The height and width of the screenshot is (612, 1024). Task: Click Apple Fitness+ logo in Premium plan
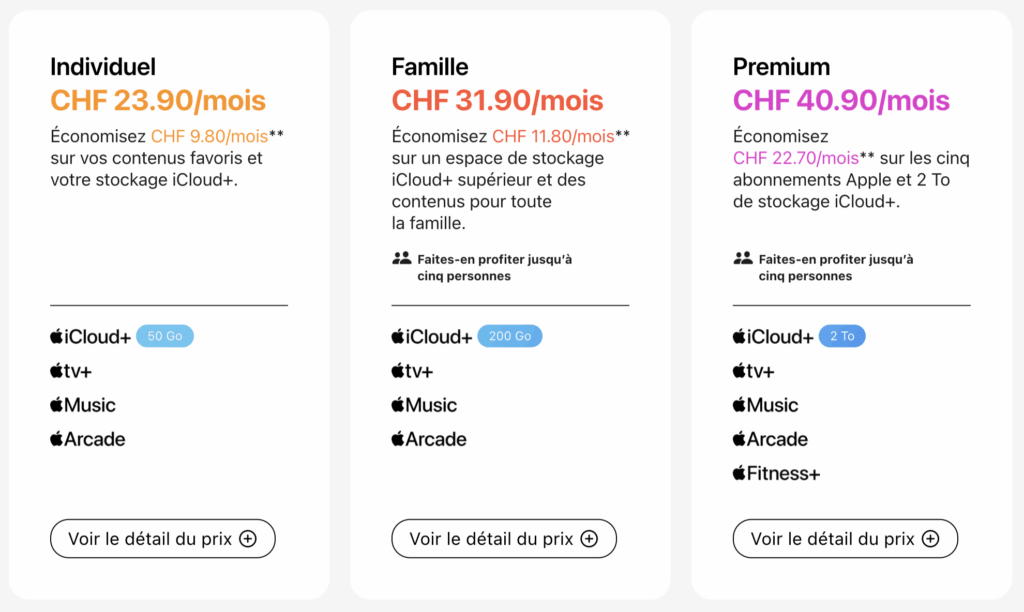776,473
